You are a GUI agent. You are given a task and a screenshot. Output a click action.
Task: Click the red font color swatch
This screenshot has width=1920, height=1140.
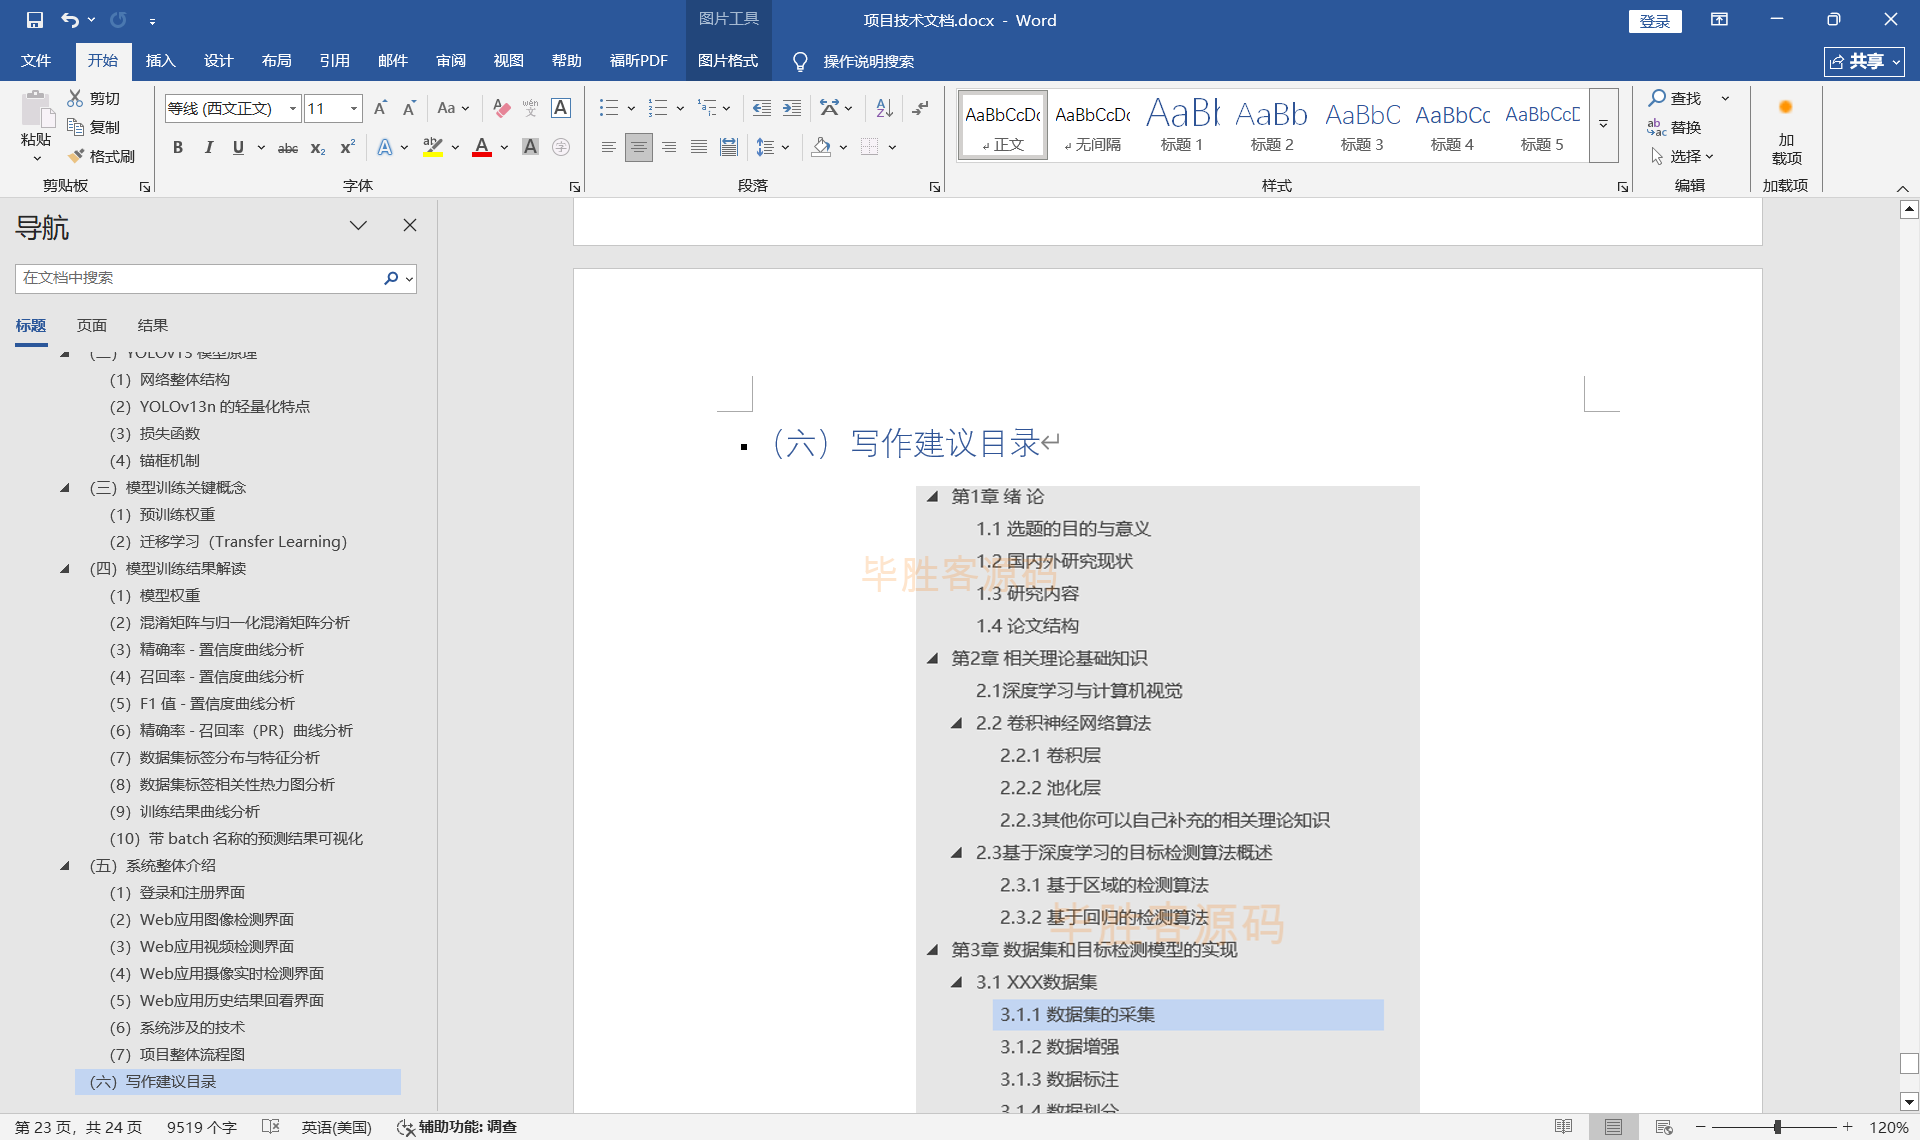[482, 148]
